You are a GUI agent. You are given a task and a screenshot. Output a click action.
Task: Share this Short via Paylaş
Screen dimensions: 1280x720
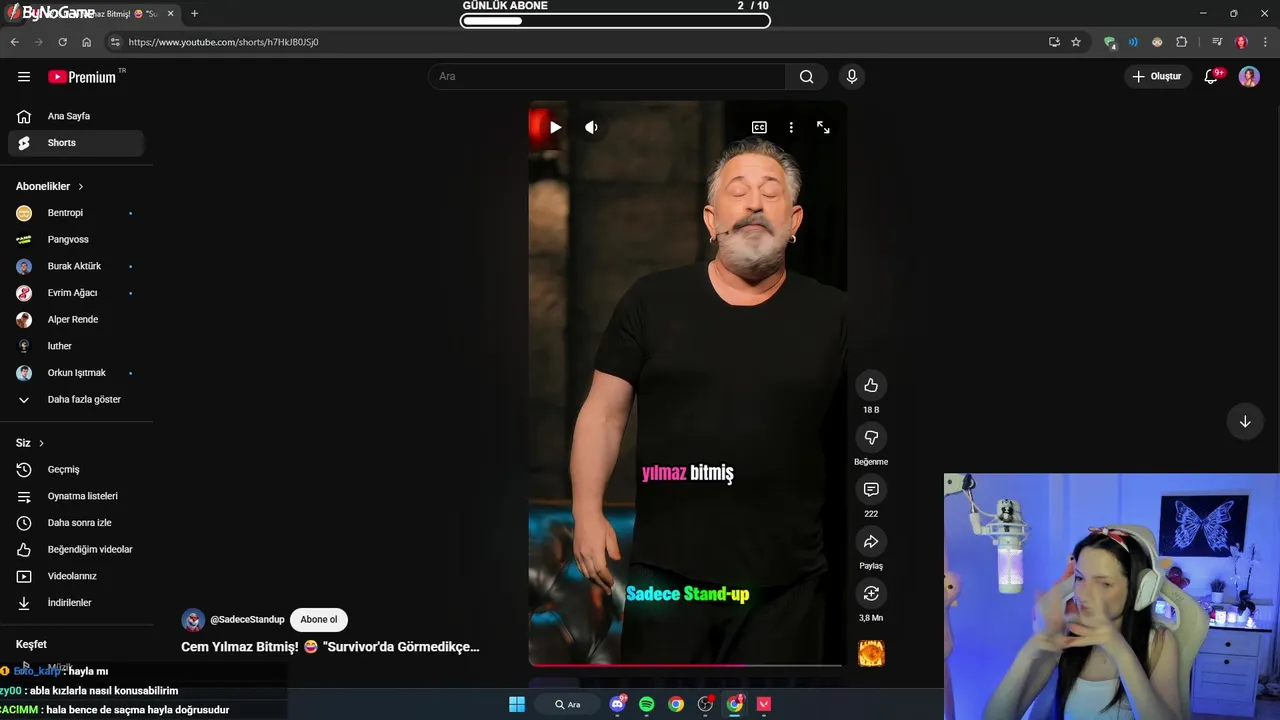[871, 541]
